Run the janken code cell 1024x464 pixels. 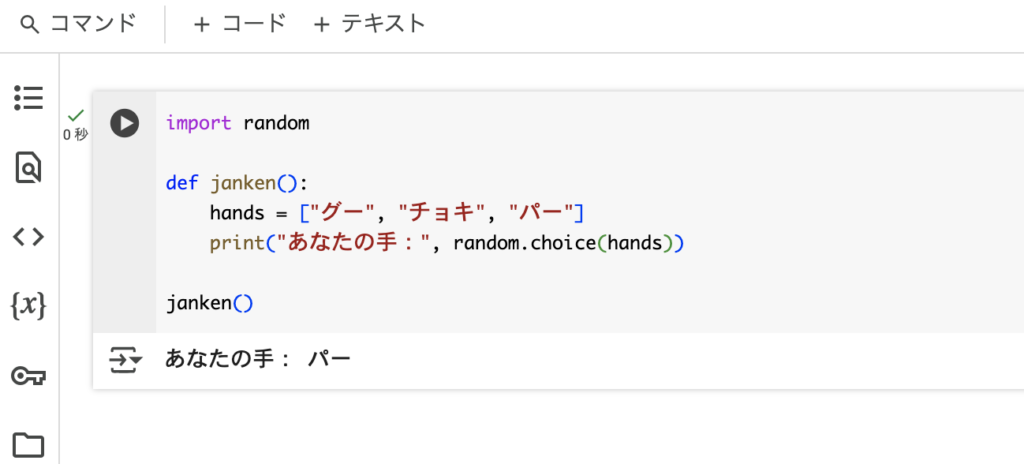(125, 123)
